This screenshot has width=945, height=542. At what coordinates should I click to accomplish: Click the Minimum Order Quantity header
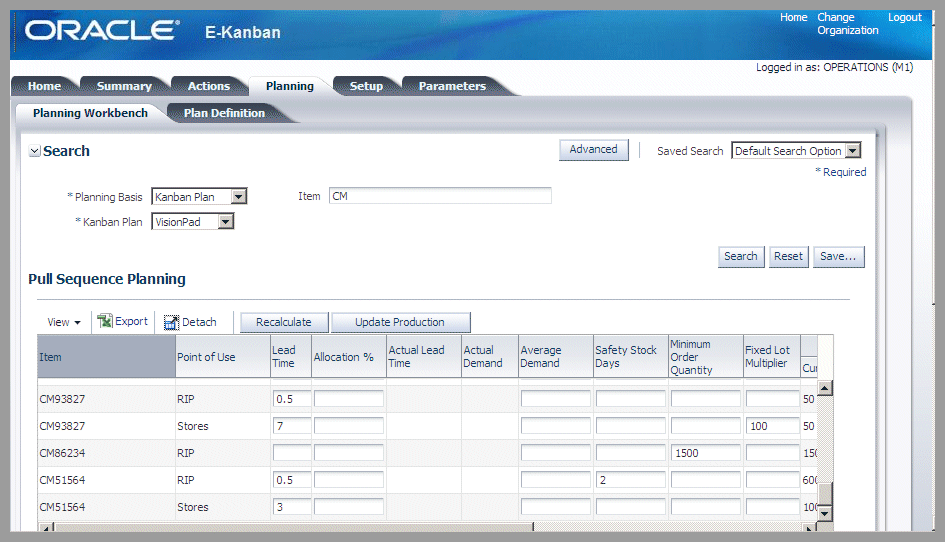(705, 357)
